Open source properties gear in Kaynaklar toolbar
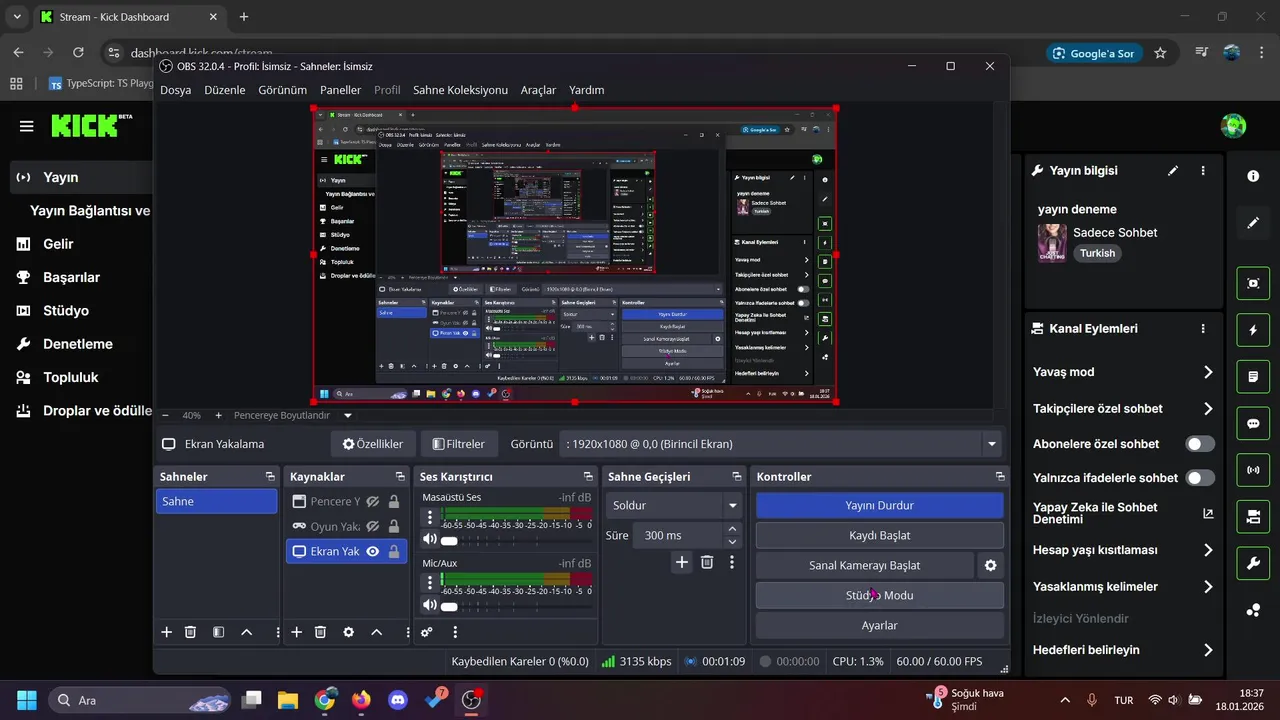Viewport: 1280px width, 720px height. click(x=348, y=632)
